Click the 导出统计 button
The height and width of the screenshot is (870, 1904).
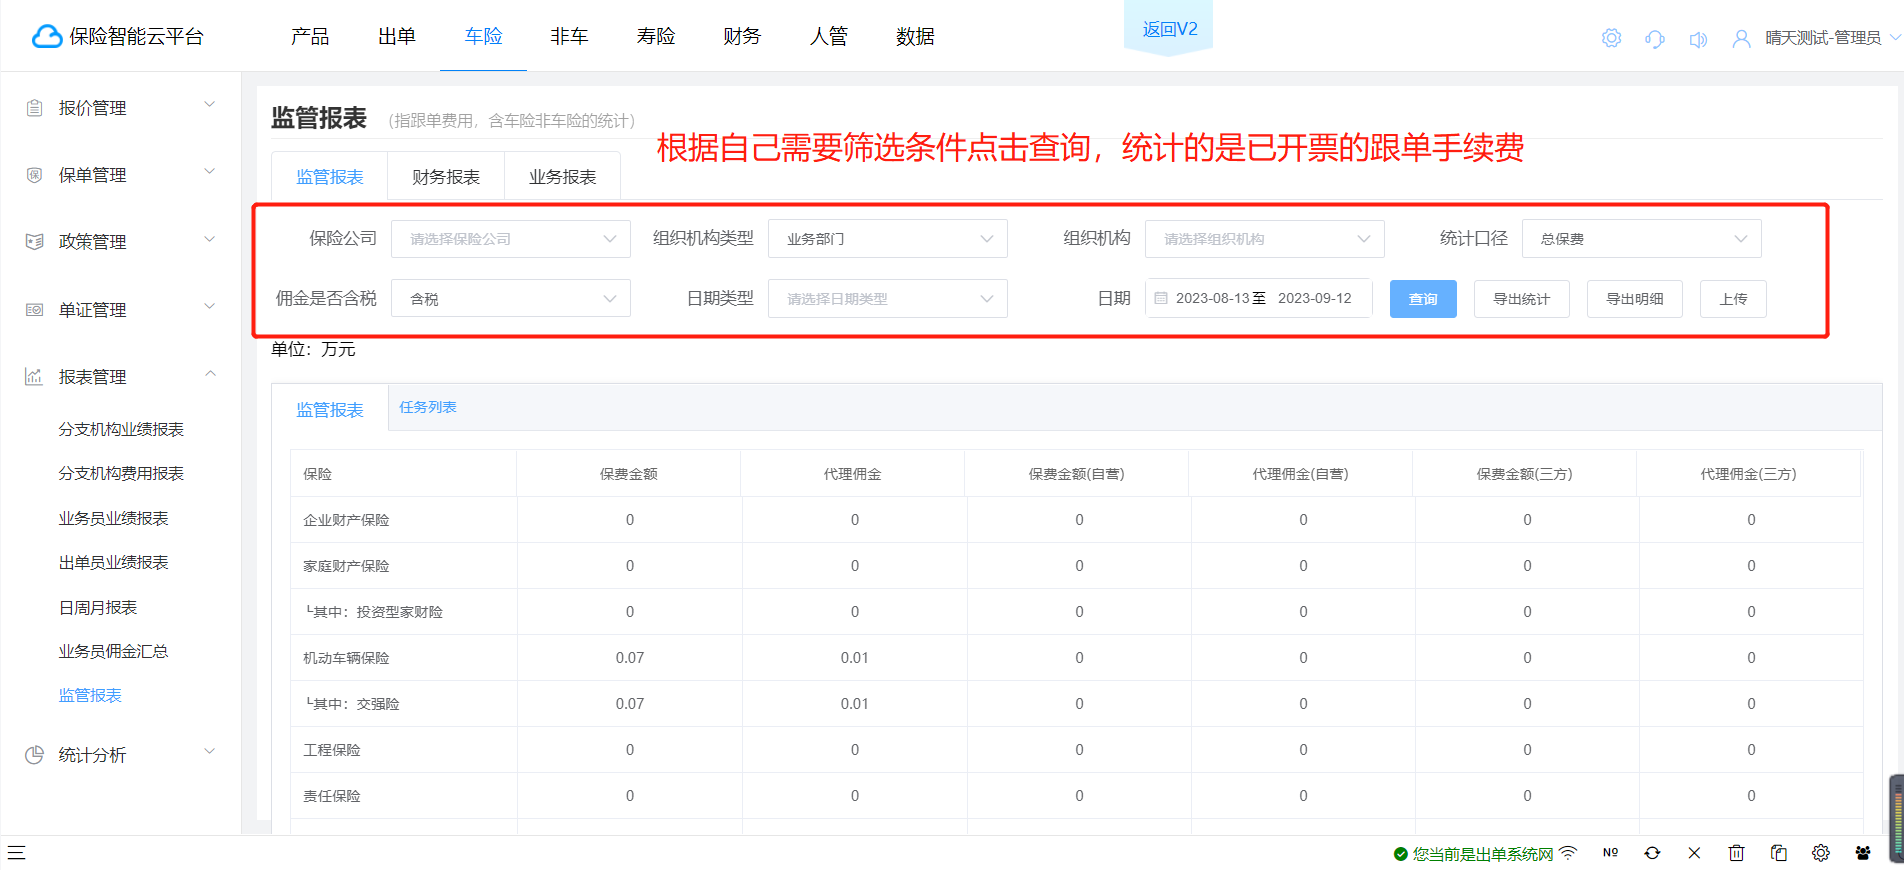click(1522, 299)
